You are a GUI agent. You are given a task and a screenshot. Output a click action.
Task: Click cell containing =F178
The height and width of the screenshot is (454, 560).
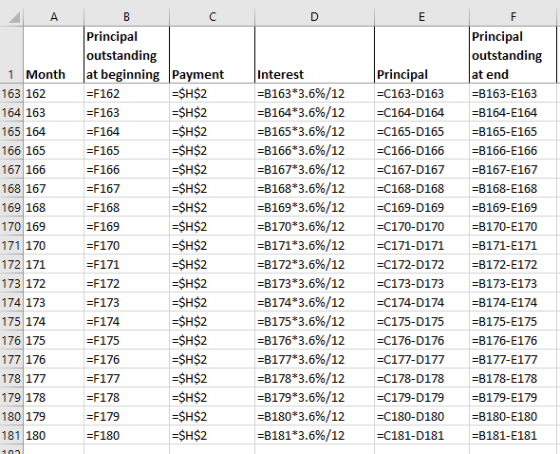pyautogui.click(x=126, y=397)
